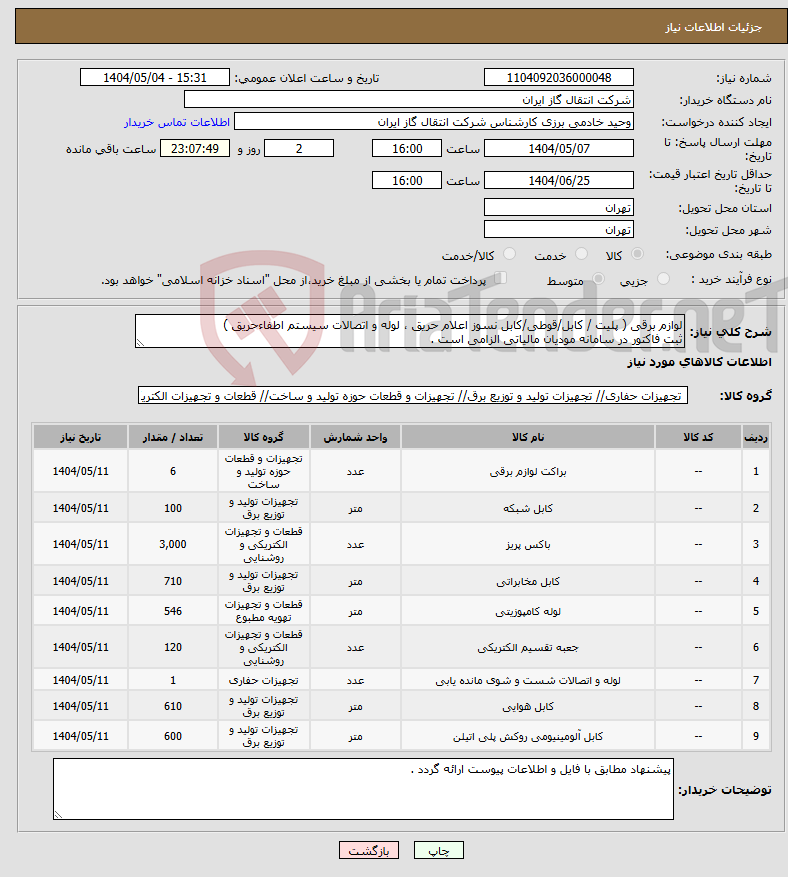This screenshot has width=788, height=877.
Task: Click the گروه کالا field
Action: coord(413,396)
